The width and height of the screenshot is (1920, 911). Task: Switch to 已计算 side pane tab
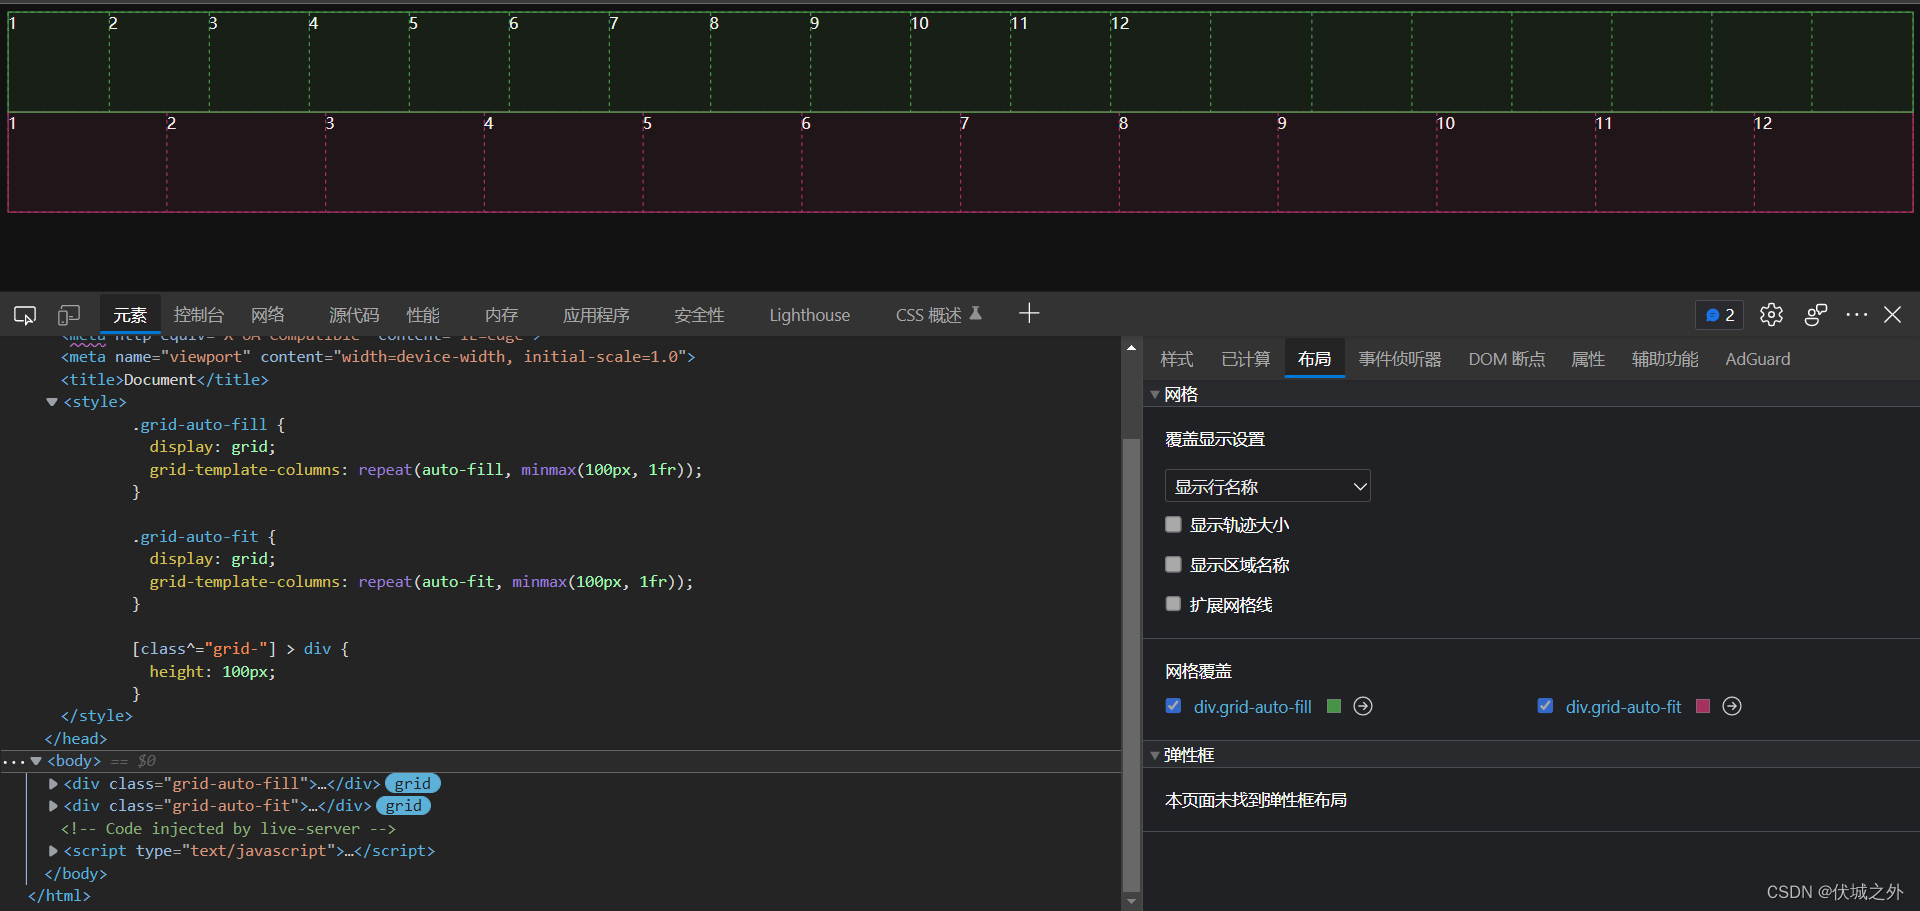[x=1246, y=359]
